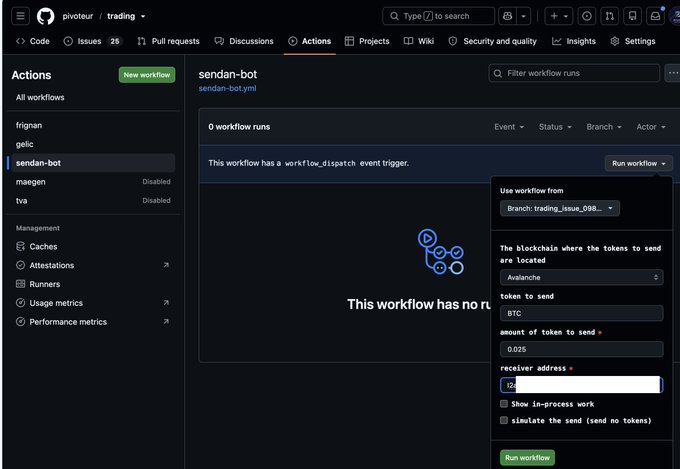The height and width of the screenshot is (469, 680).
Task: Open the Actions tab
Action: 310,41
